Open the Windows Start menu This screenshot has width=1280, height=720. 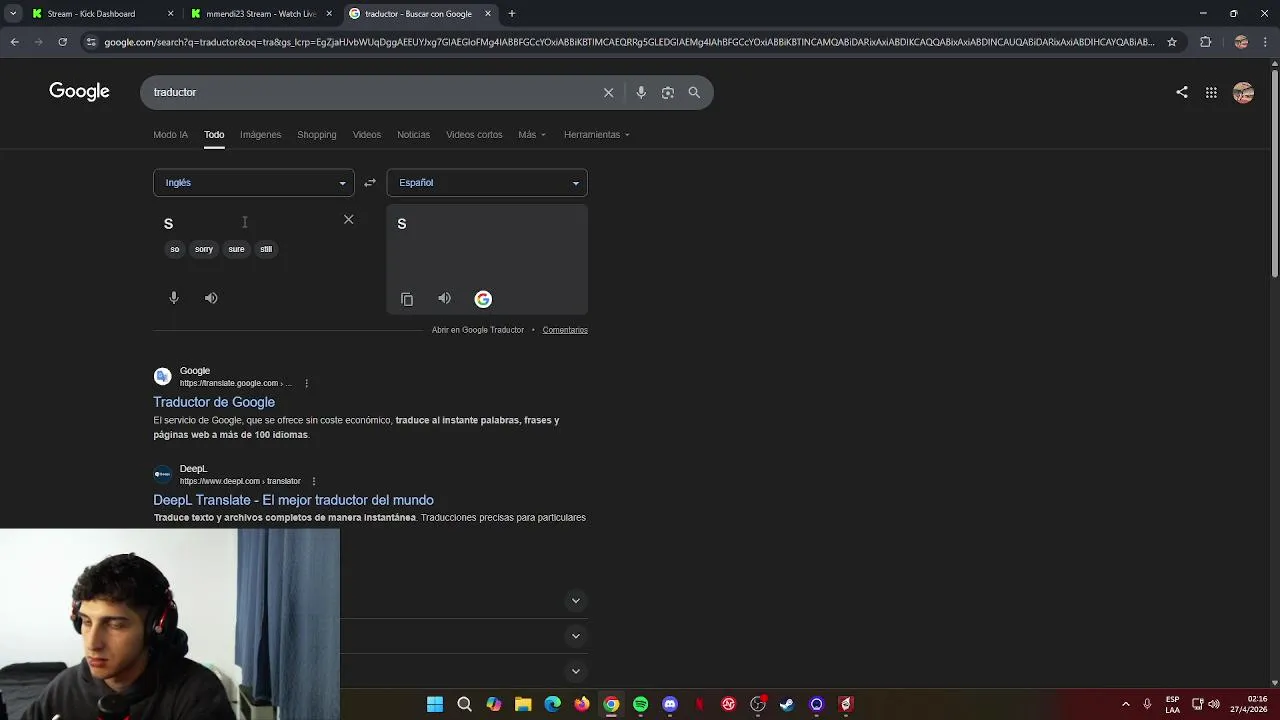435,704
